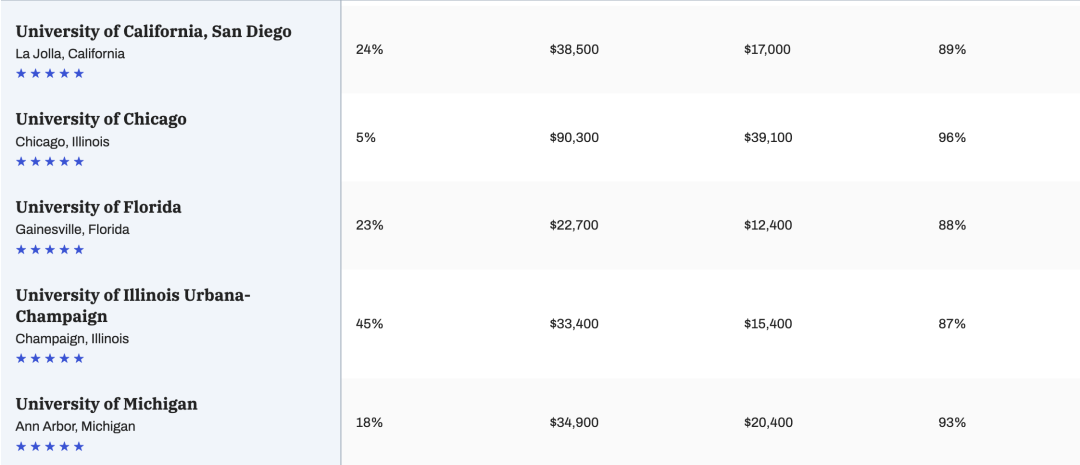Select 89% rate for UC San Diego

click(952, 50)
